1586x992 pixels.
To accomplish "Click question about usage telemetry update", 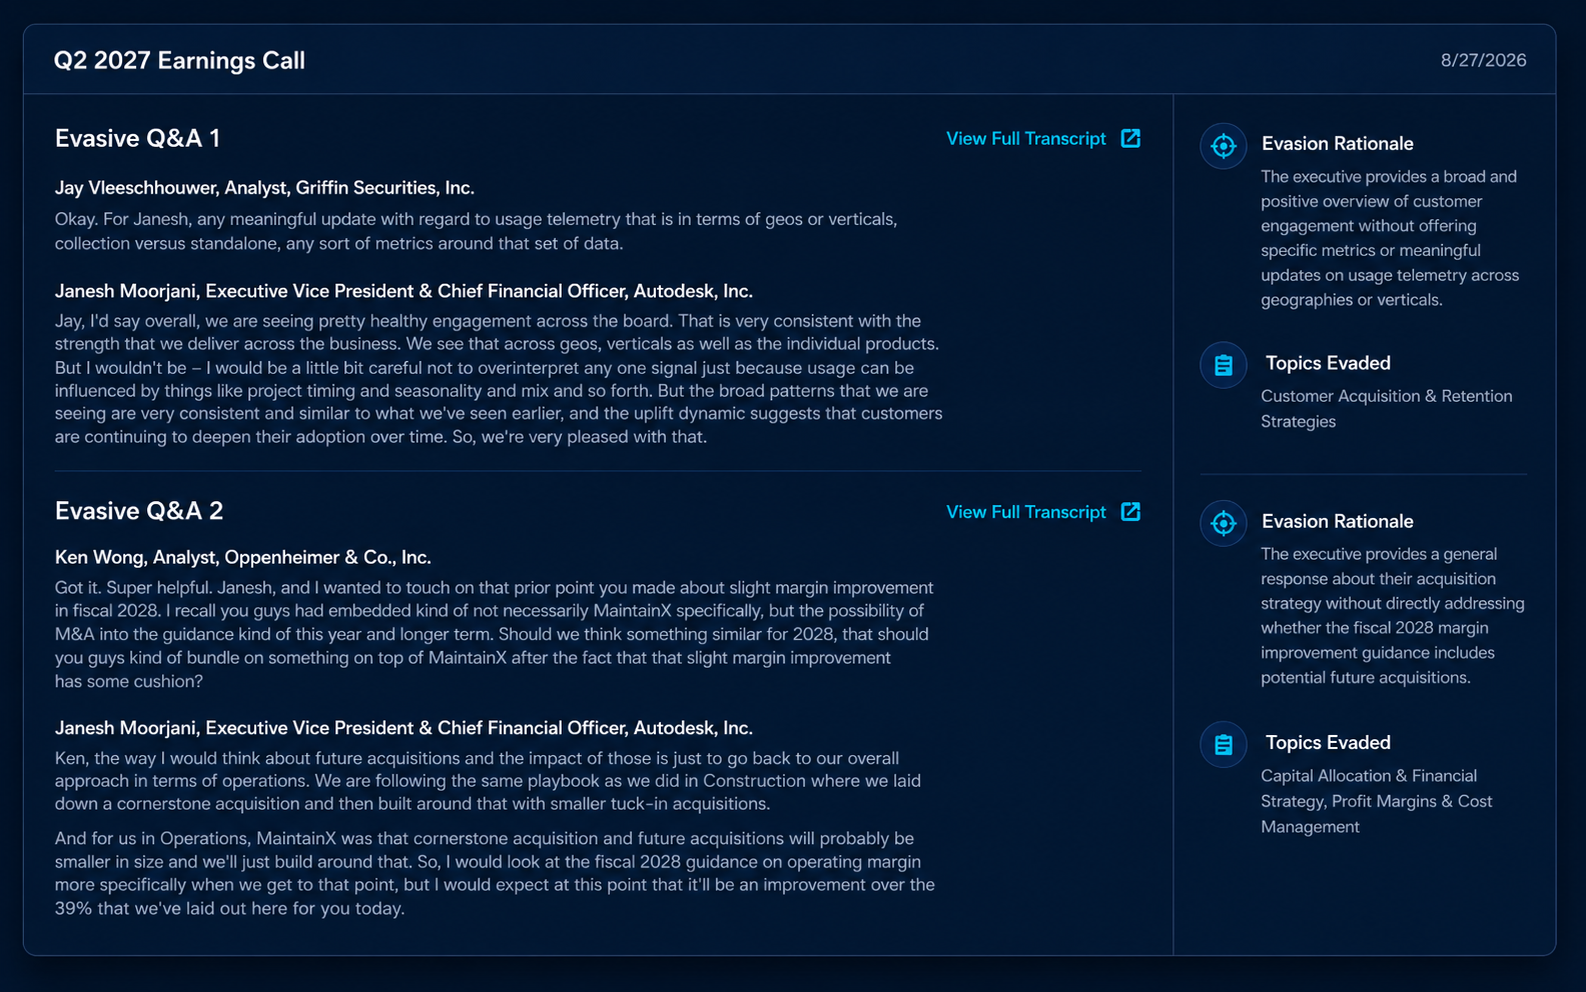I will 476,231.
